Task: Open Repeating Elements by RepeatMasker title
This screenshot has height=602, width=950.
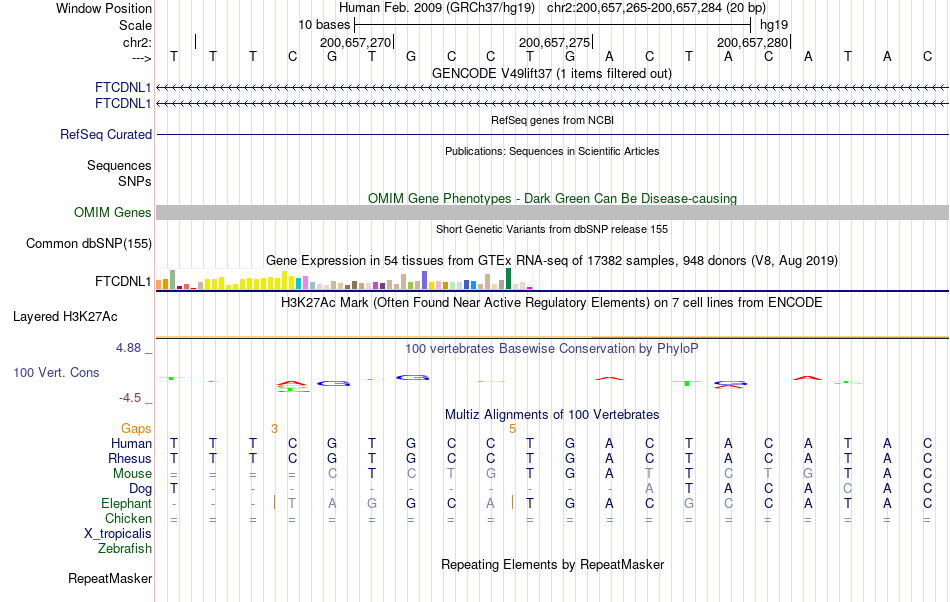Action: 553,564
